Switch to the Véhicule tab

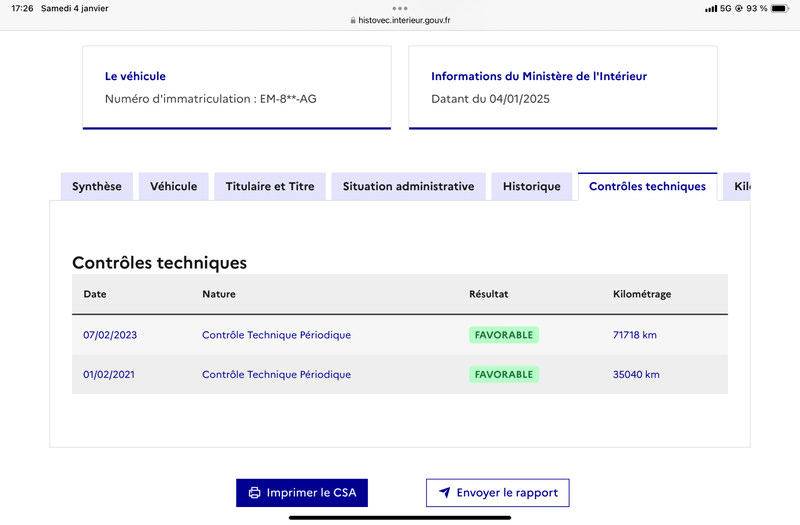click(x=173, y=187)
